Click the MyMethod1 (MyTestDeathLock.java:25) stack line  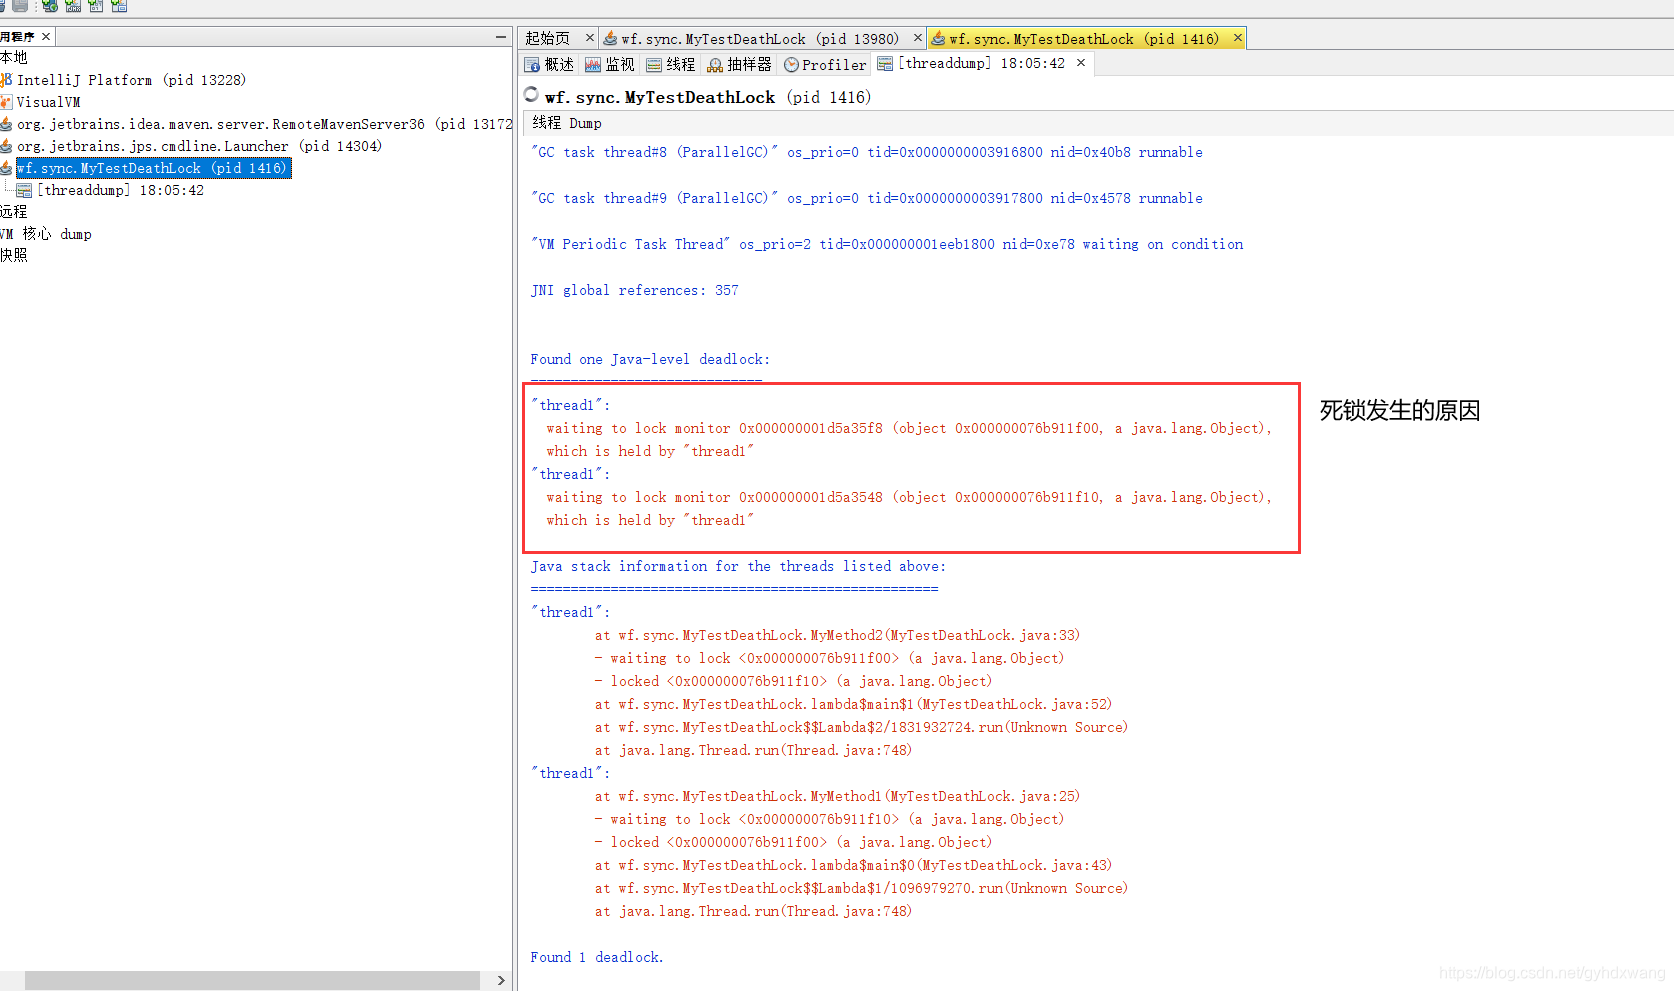838,797
